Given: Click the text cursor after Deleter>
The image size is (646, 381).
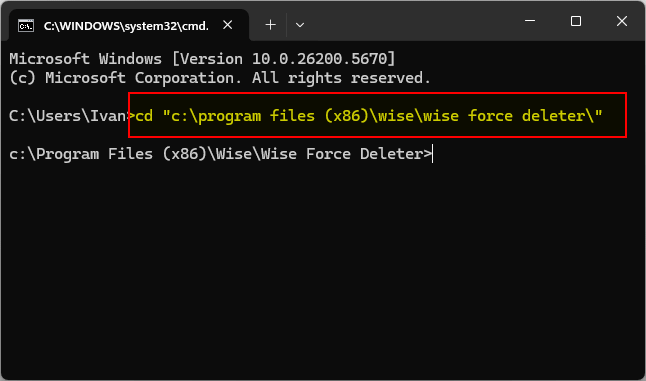Looking at the screenshot, I should click(433, 154).
